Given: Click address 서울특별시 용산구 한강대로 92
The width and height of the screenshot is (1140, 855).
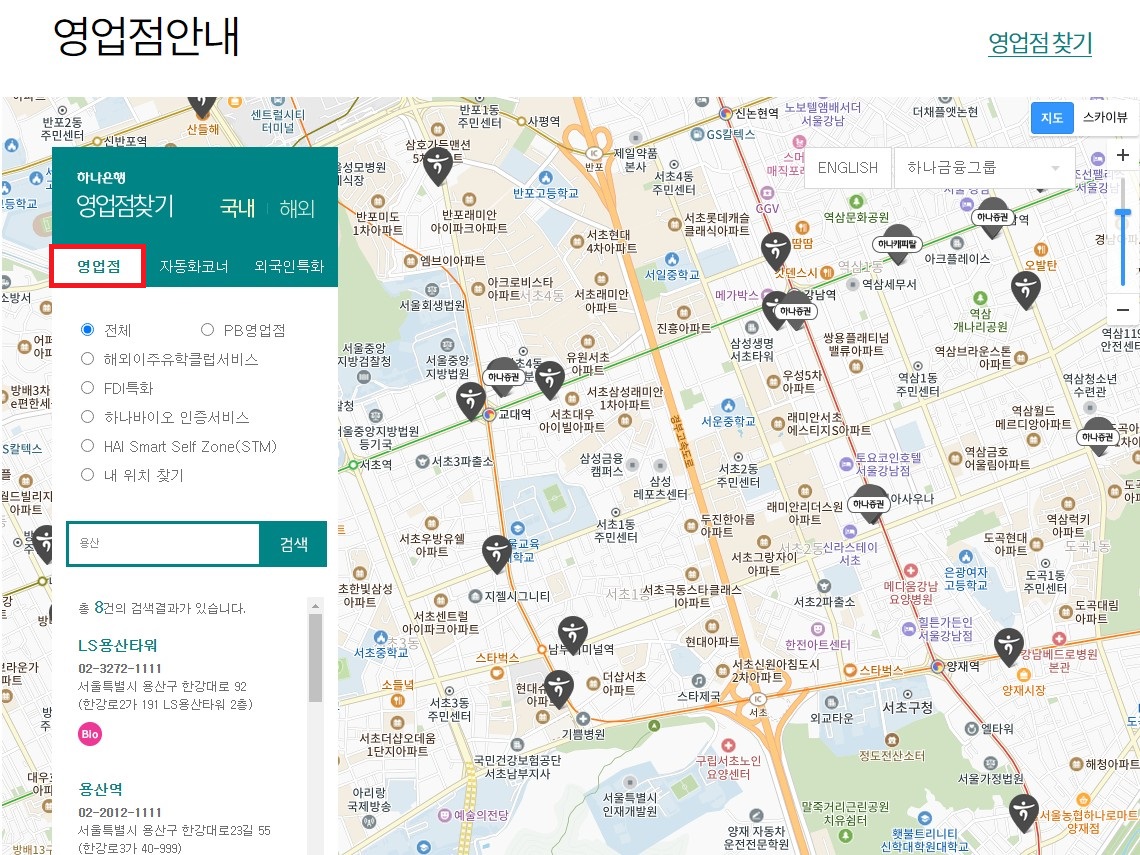Looking at the screenshot, I should coord(162,686).
